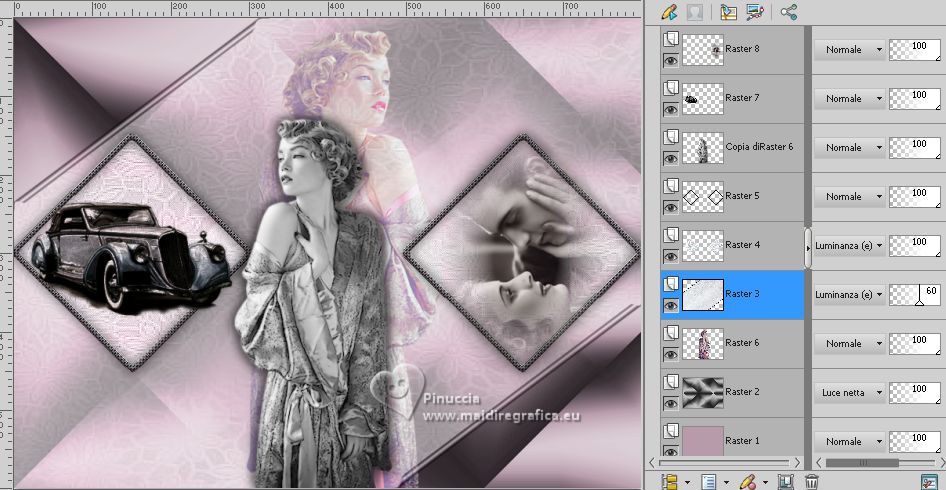Click the Raster 1 pink color thumbnail

pos(703,441)
